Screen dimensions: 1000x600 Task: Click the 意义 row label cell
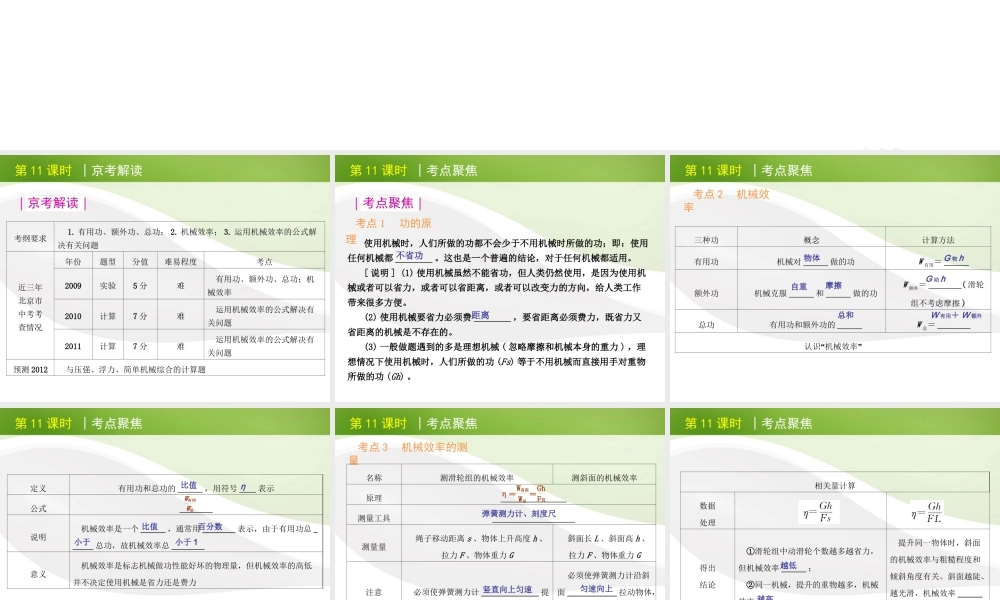point(38,574)
